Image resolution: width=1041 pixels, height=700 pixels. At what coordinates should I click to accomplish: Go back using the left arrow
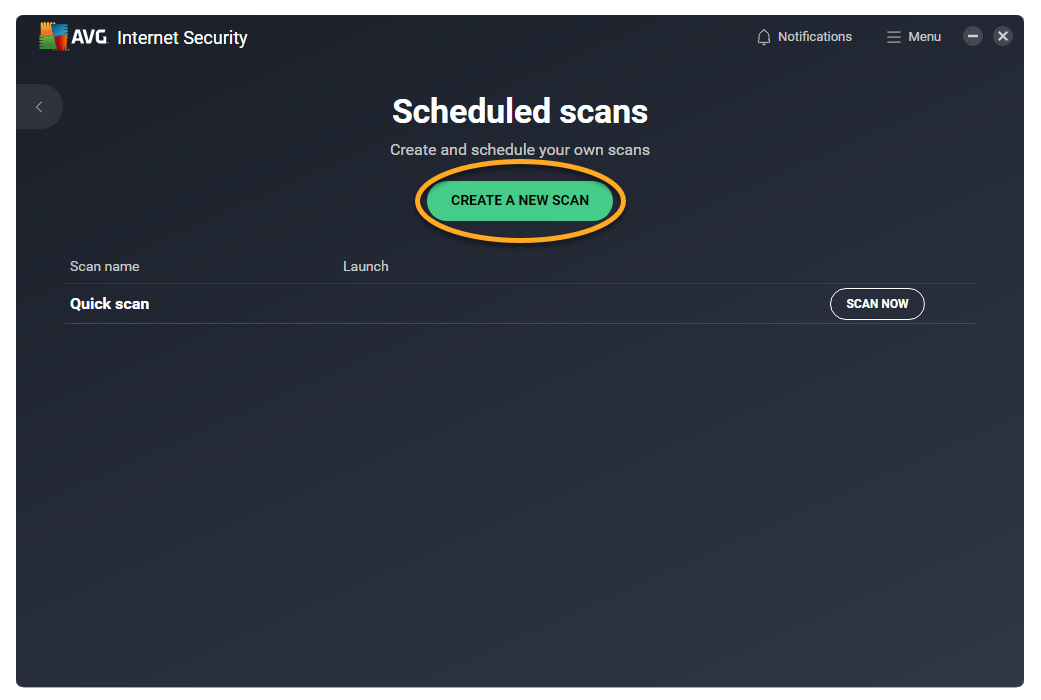click(39, 107)
